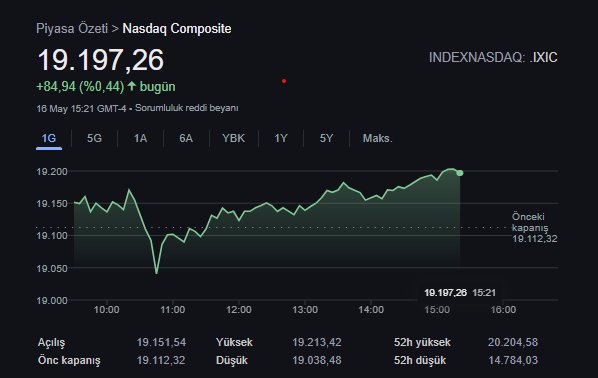Click the 19.000 y-axis label
The width and height of the screenshot is (598, 378).
pos(52,301)
